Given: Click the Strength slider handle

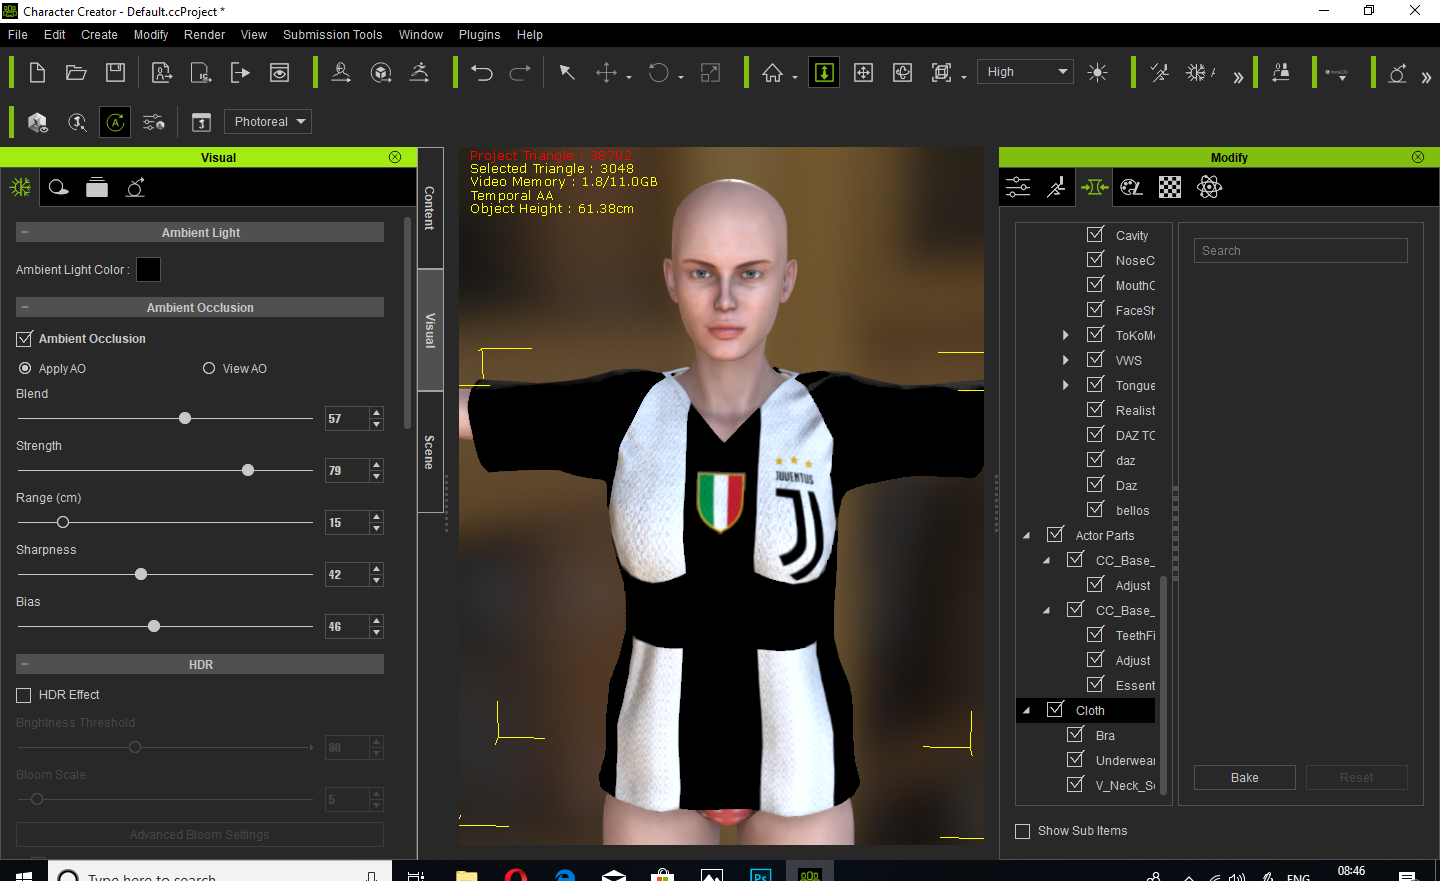Looking at the screenshot, I should (248, 470).
